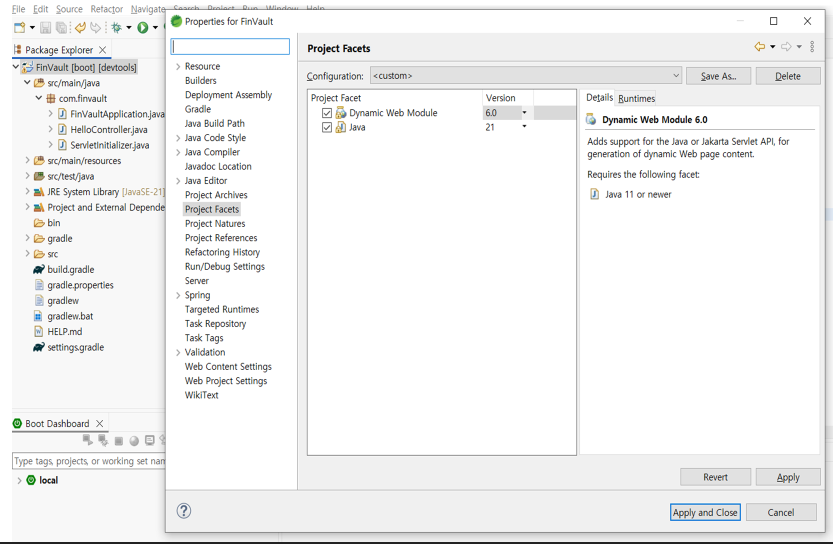Click the help question mark icon

184,511
